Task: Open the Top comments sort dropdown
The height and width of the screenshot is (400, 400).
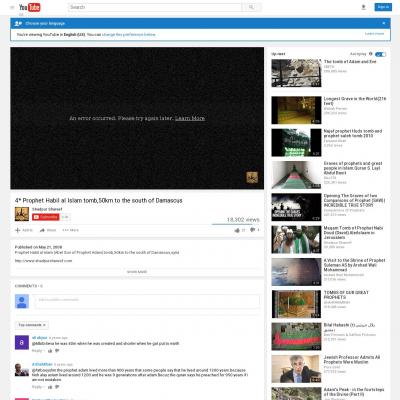Action: [32, 325]
